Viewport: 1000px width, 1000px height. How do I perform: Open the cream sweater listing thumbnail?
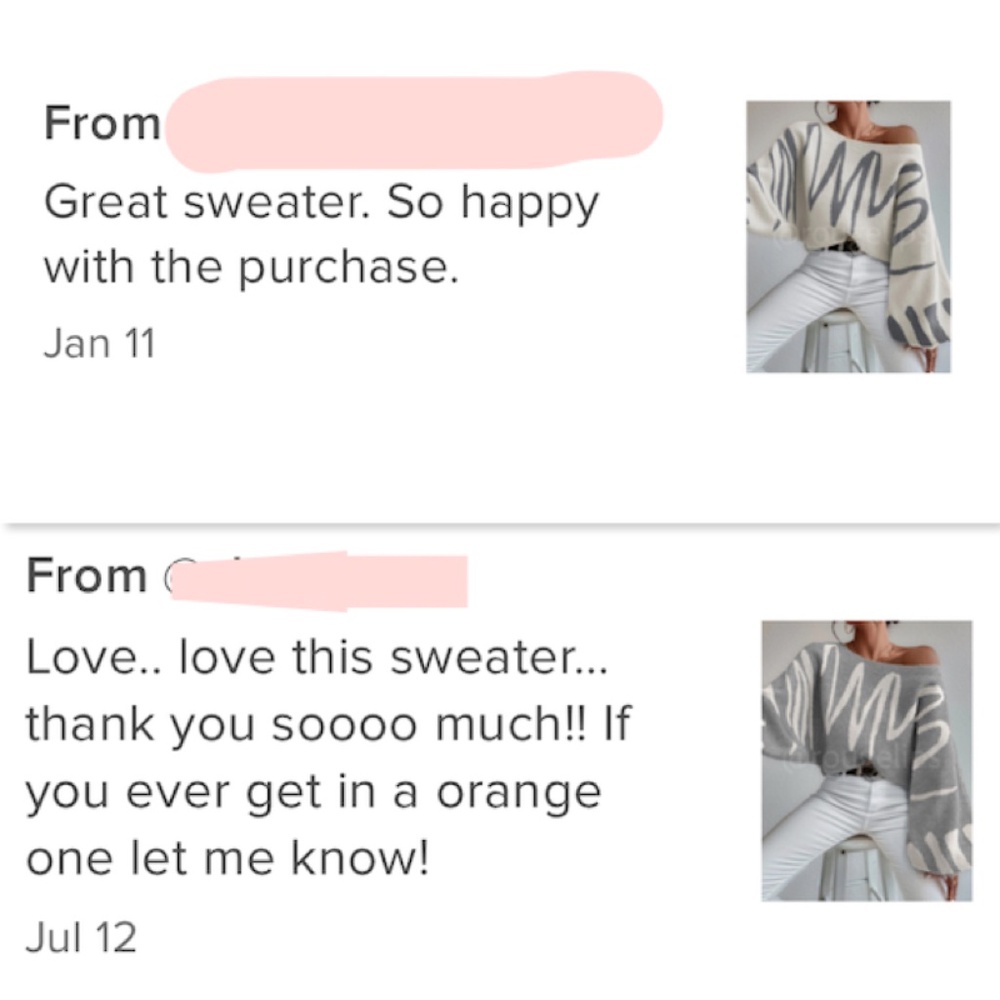click(x=848, y=237)
